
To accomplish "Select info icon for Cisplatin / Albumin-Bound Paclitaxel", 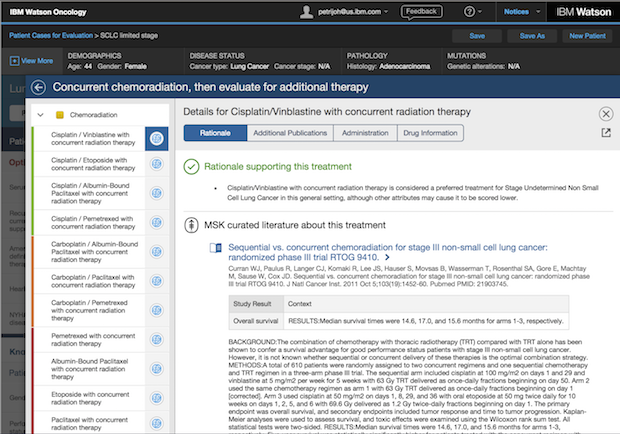I will pyautogui.click(x=157, y=193).
